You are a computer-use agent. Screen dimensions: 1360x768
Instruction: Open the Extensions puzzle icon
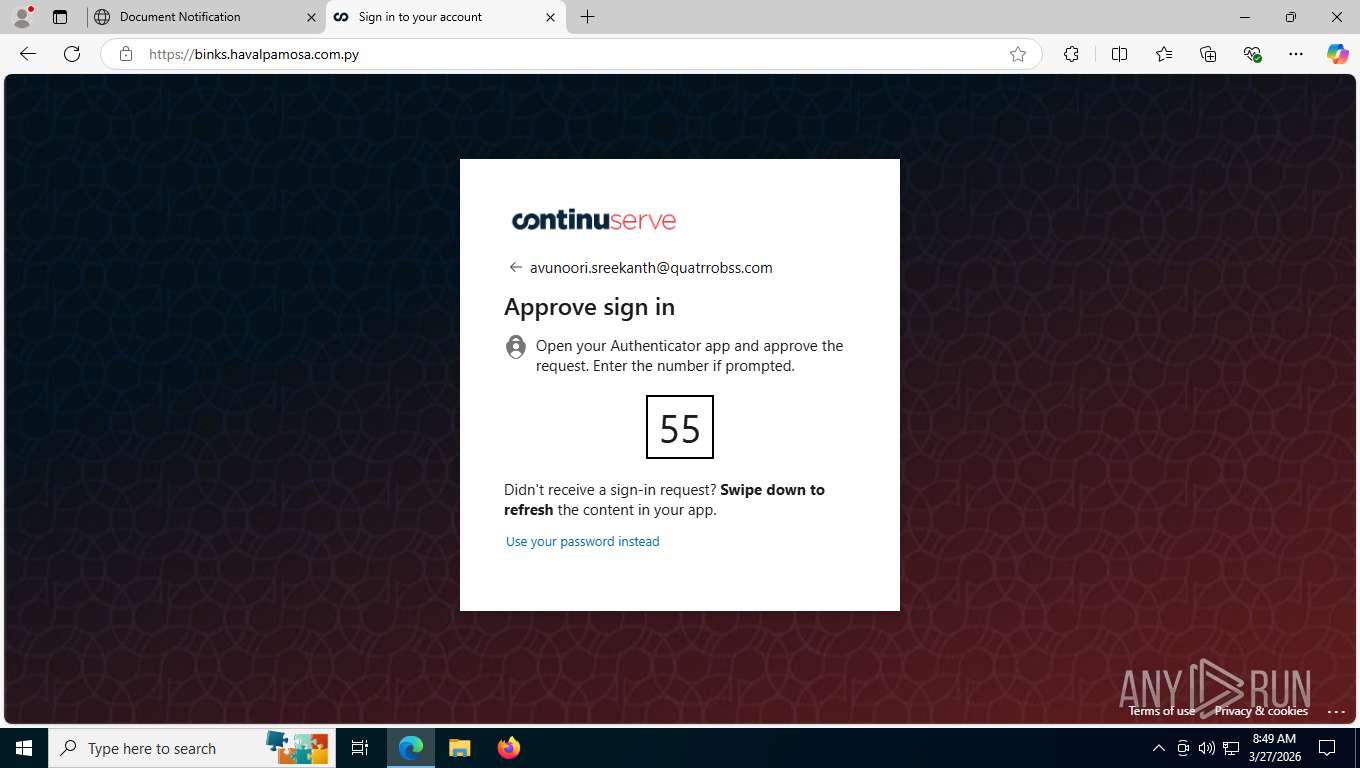pos(1071,54)
